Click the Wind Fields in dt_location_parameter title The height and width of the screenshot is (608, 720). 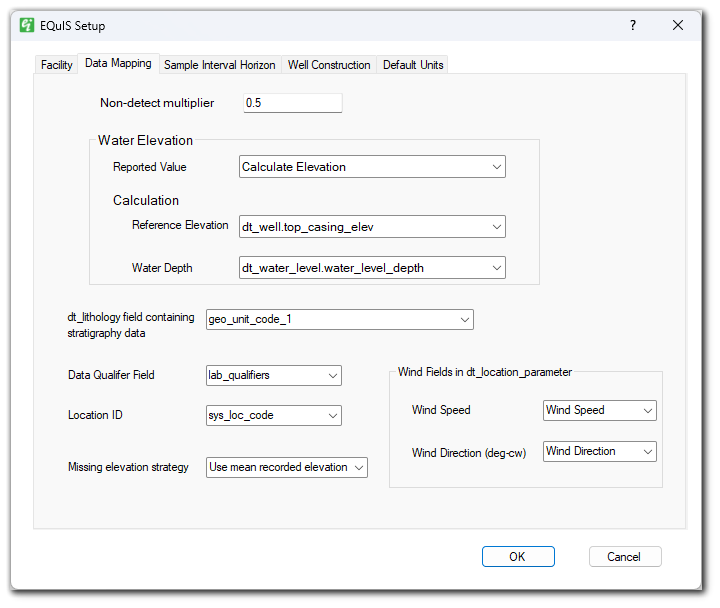tap(485, 372)
